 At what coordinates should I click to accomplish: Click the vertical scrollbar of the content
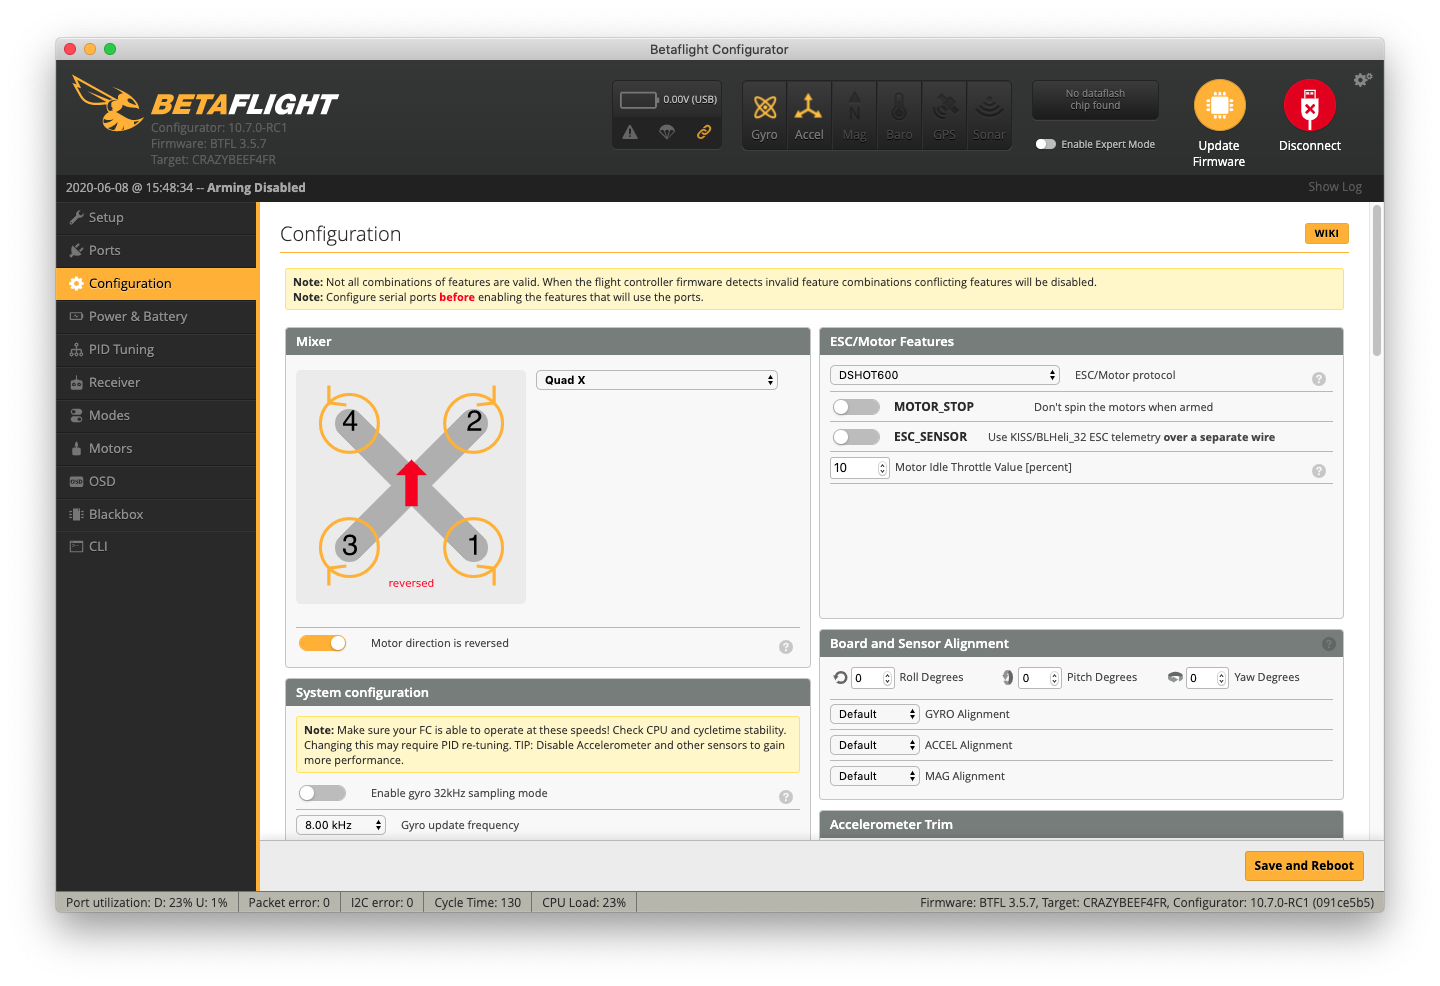(x=1377, y=281)
